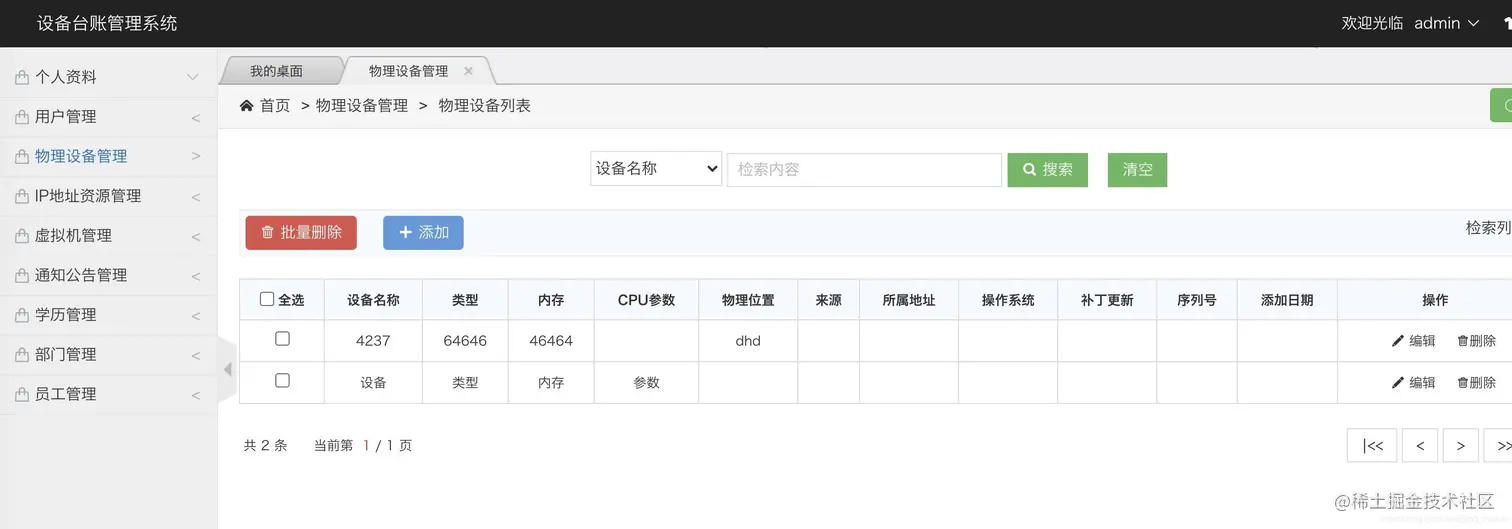The height and width of the screenshot is (529, 1512).
Task: Click the green 搜索 search button
Action: (1047, 170)
